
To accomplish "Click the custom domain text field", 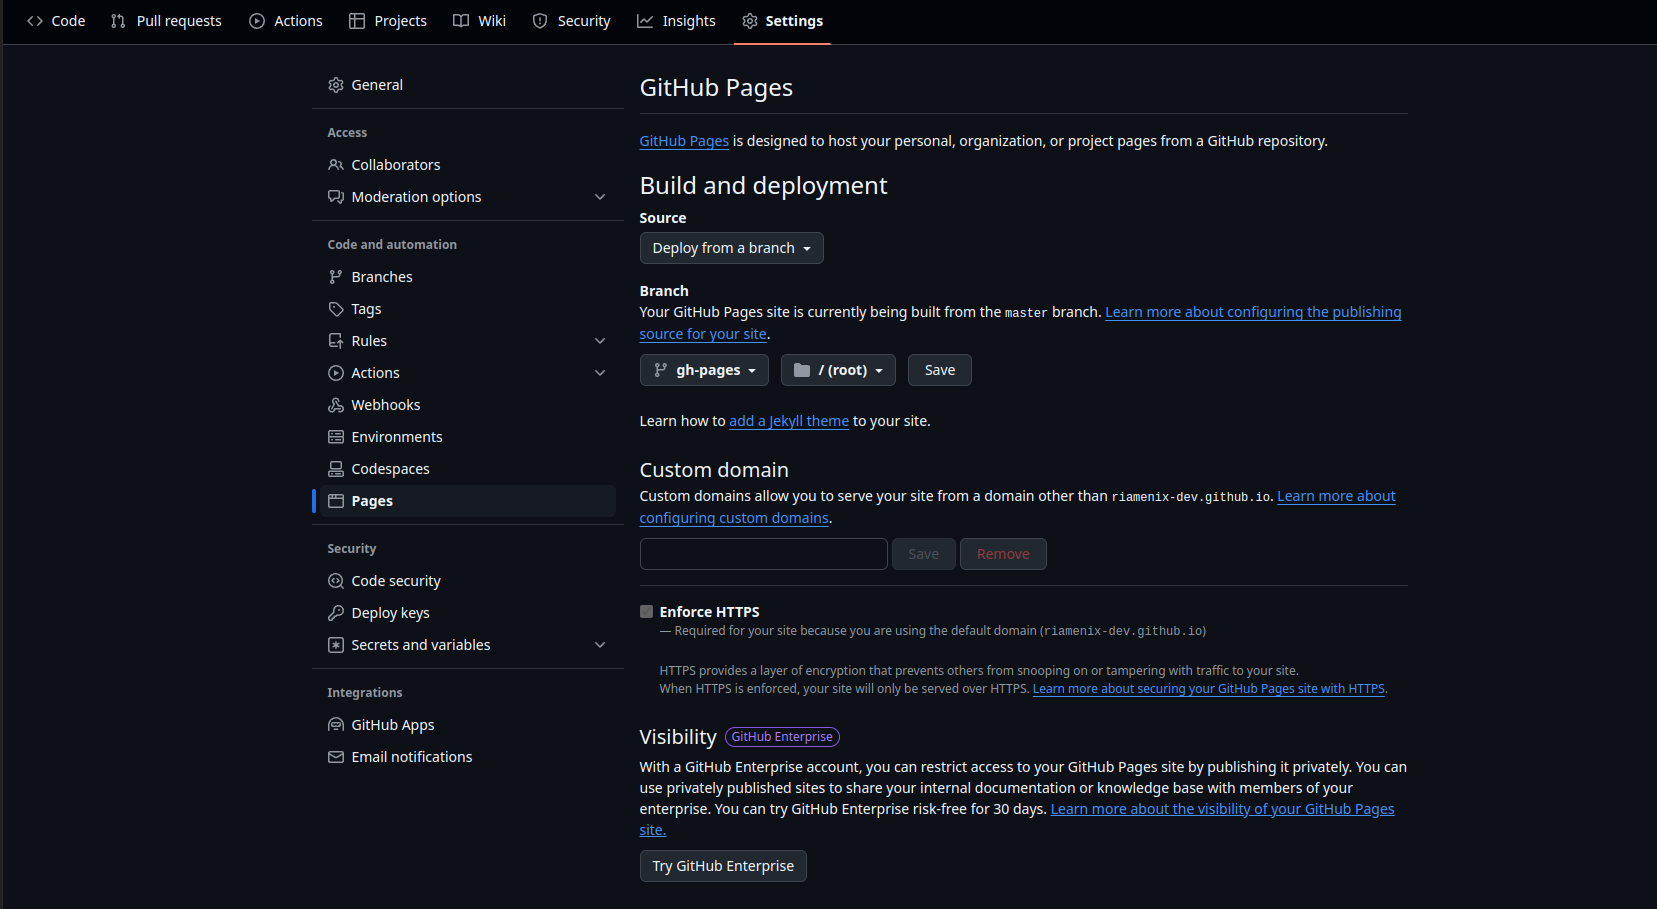I will click(x=764, y=554).
